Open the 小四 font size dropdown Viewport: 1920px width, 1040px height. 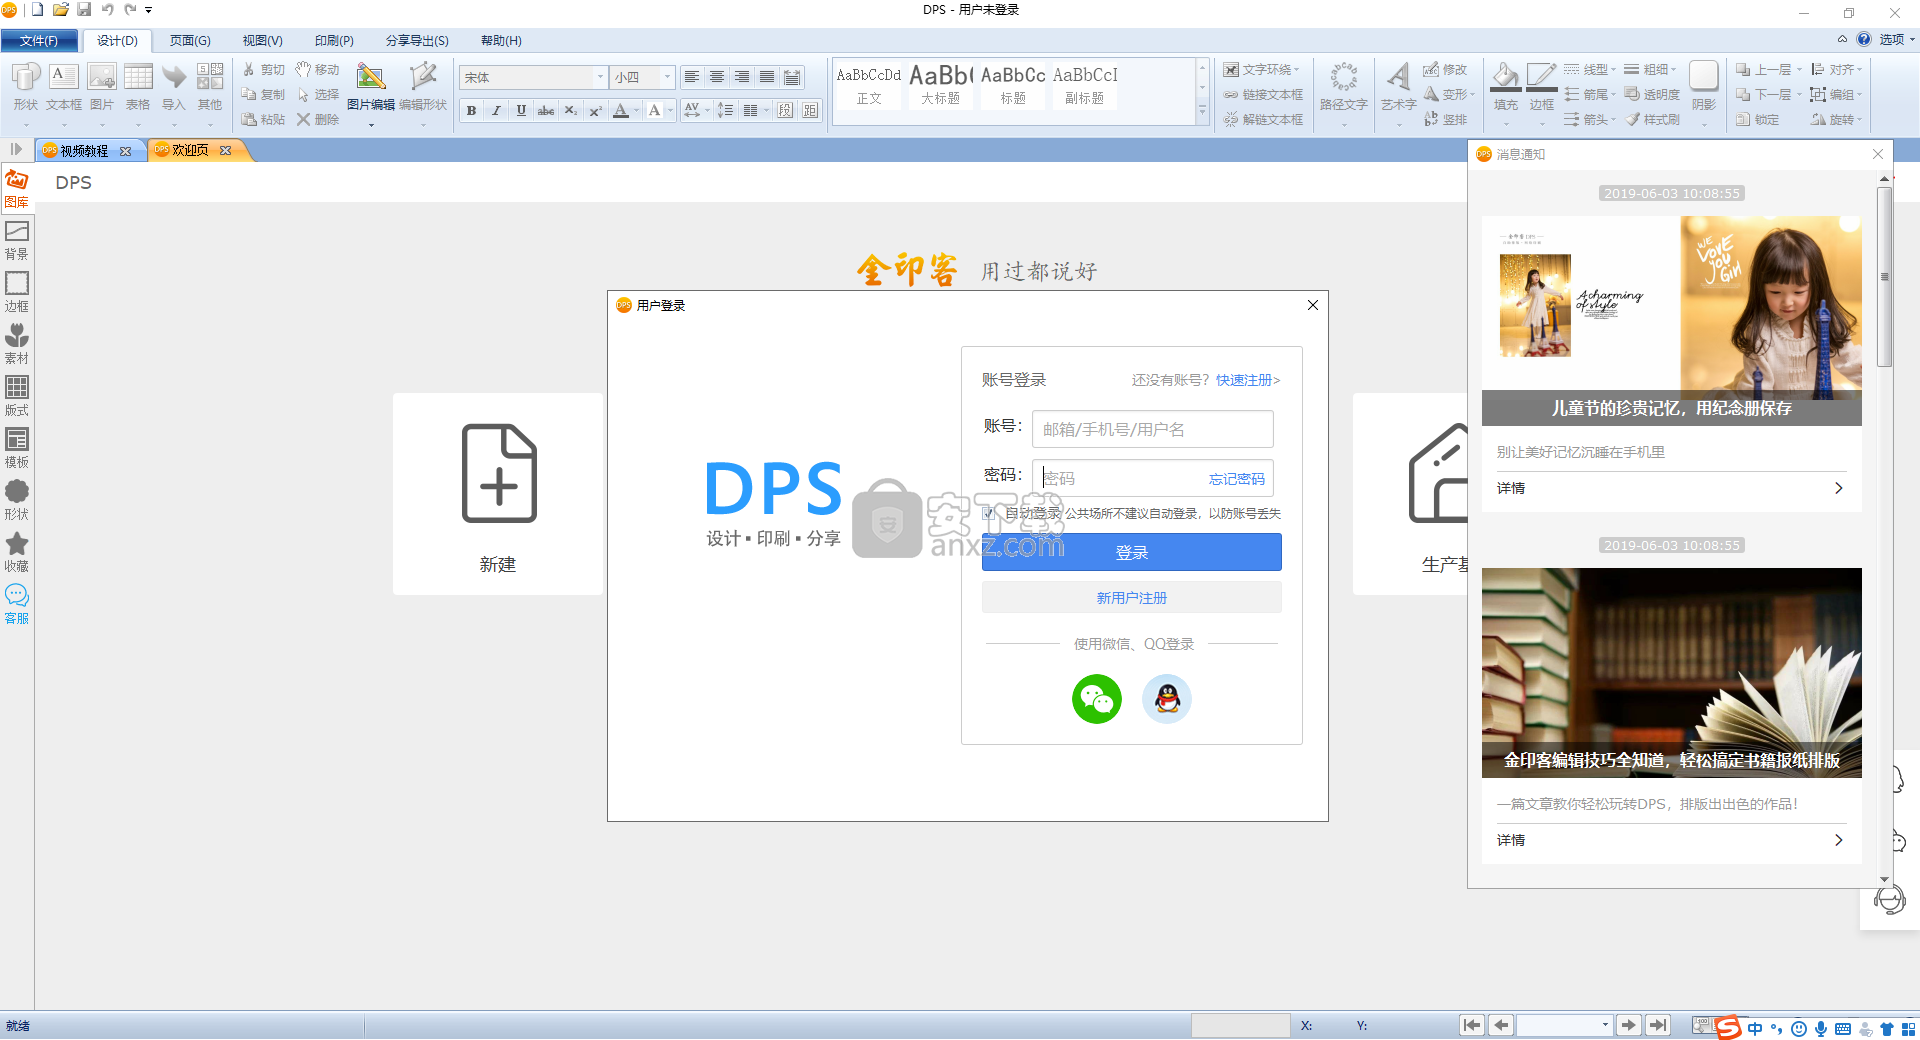point(667,77)
